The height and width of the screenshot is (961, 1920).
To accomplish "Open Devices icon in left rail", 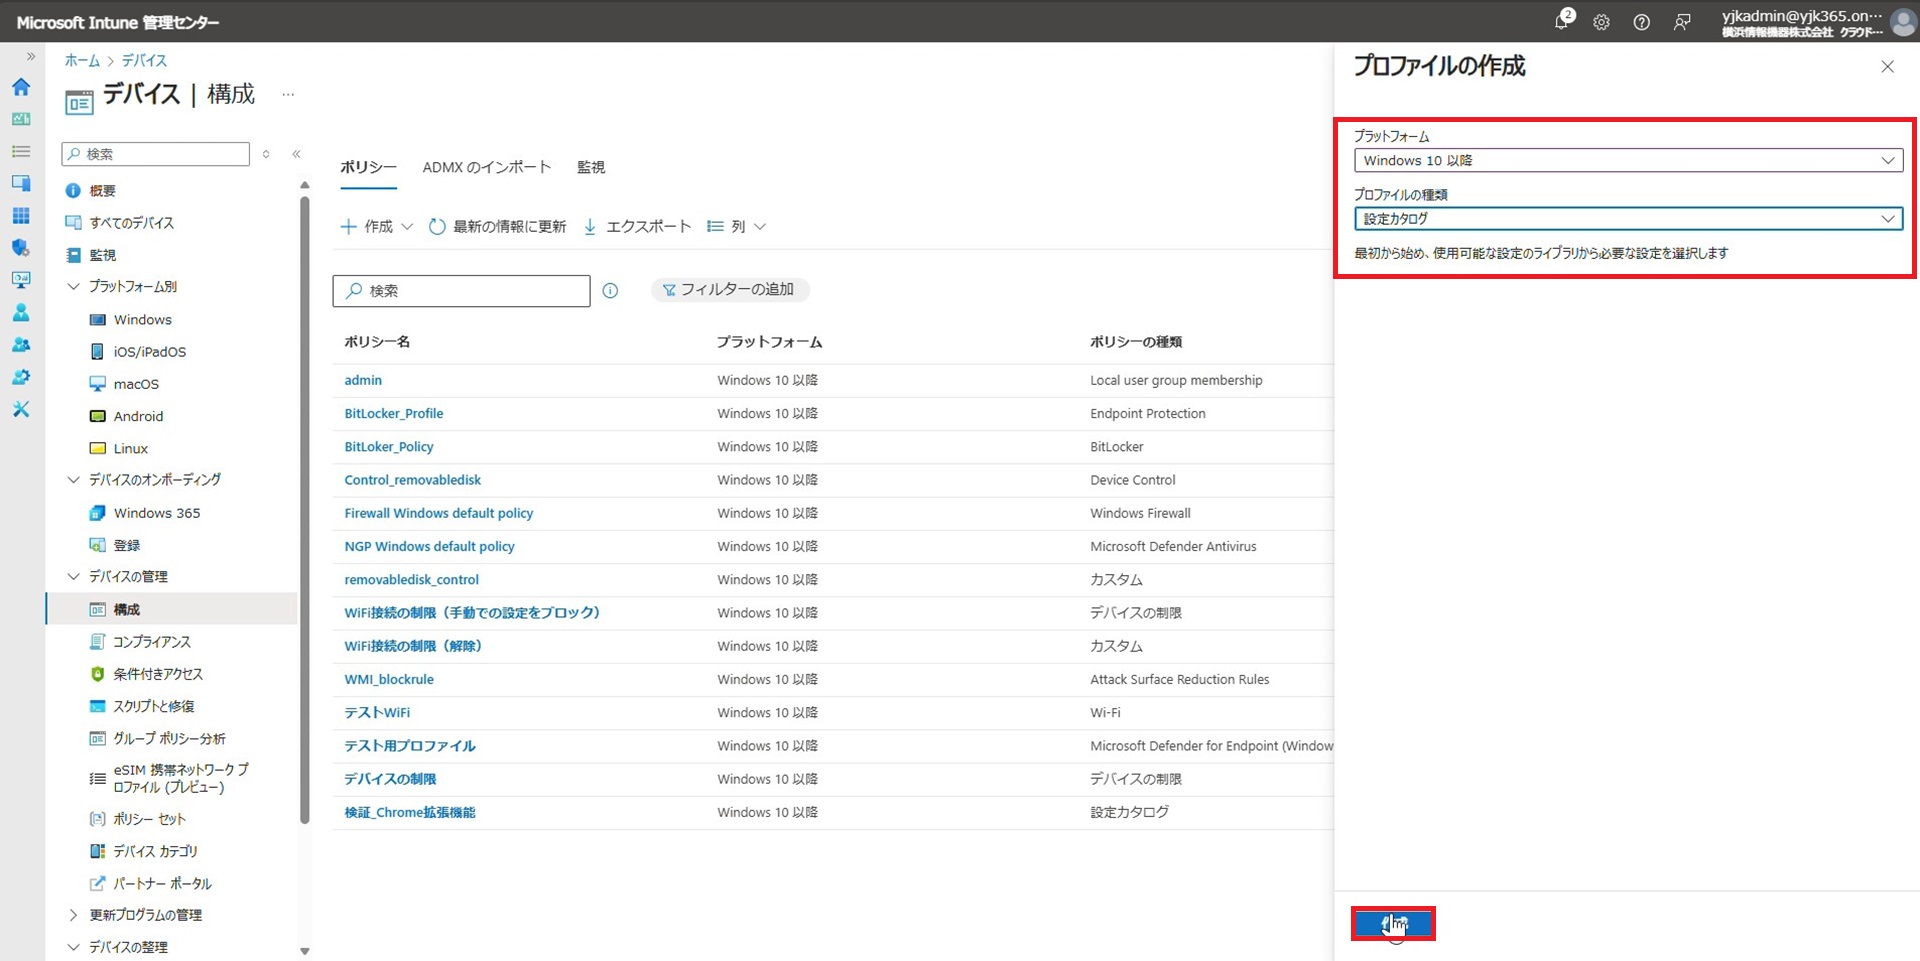I will pyautogui.click(x=21, y=183).
